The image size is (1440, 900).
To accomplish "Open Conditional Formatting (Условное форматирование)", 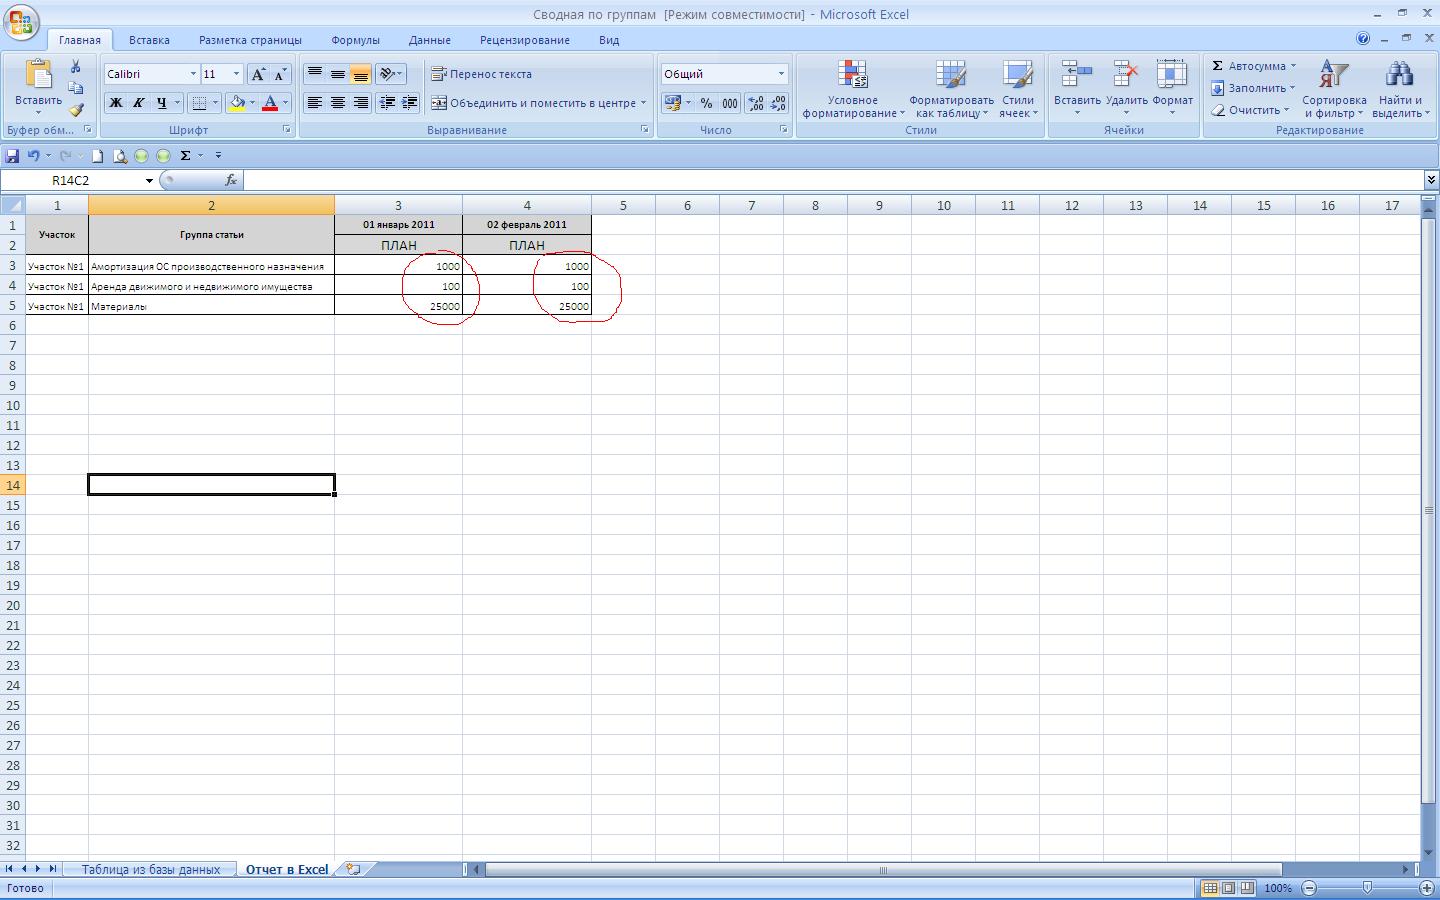I will click(x=852, y=88).
